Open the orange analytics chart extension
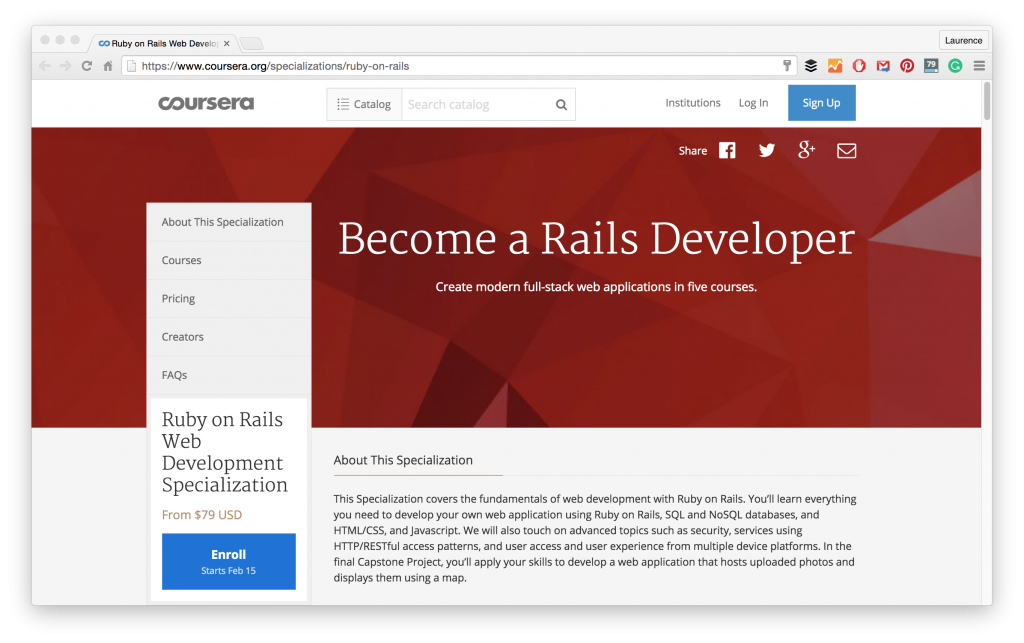 835,66
